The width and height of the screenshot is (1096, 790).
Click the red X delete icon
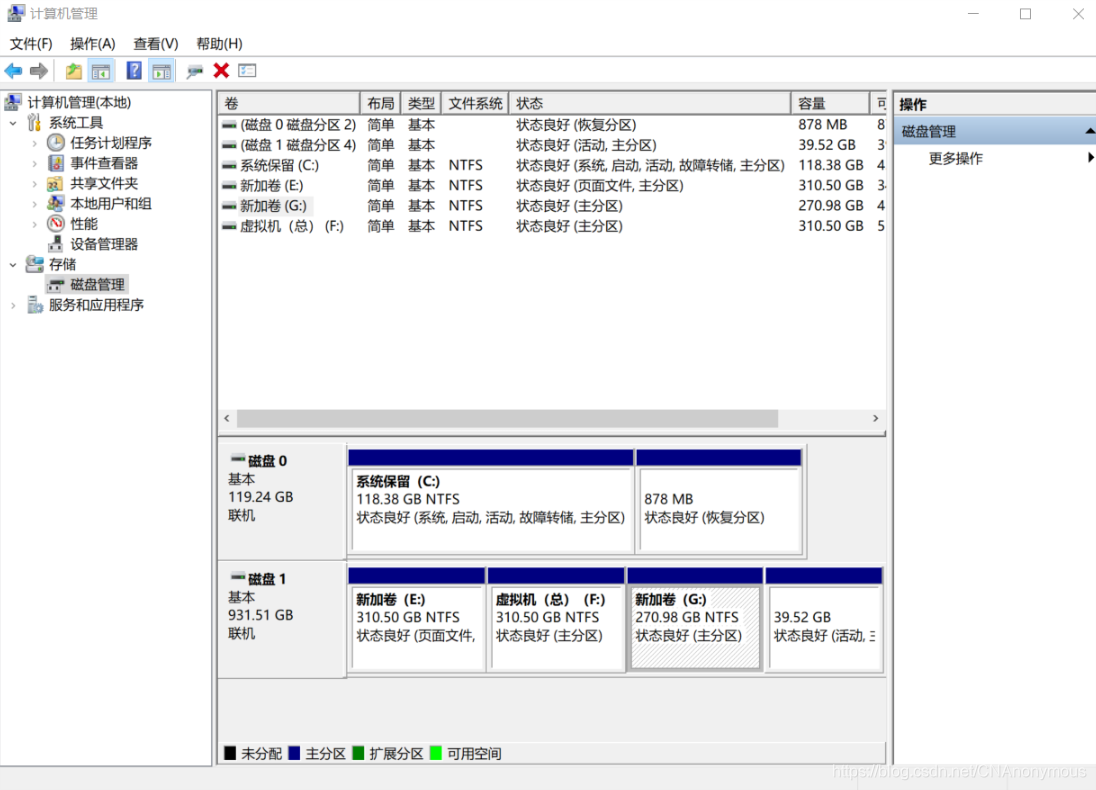coord(221,71)
